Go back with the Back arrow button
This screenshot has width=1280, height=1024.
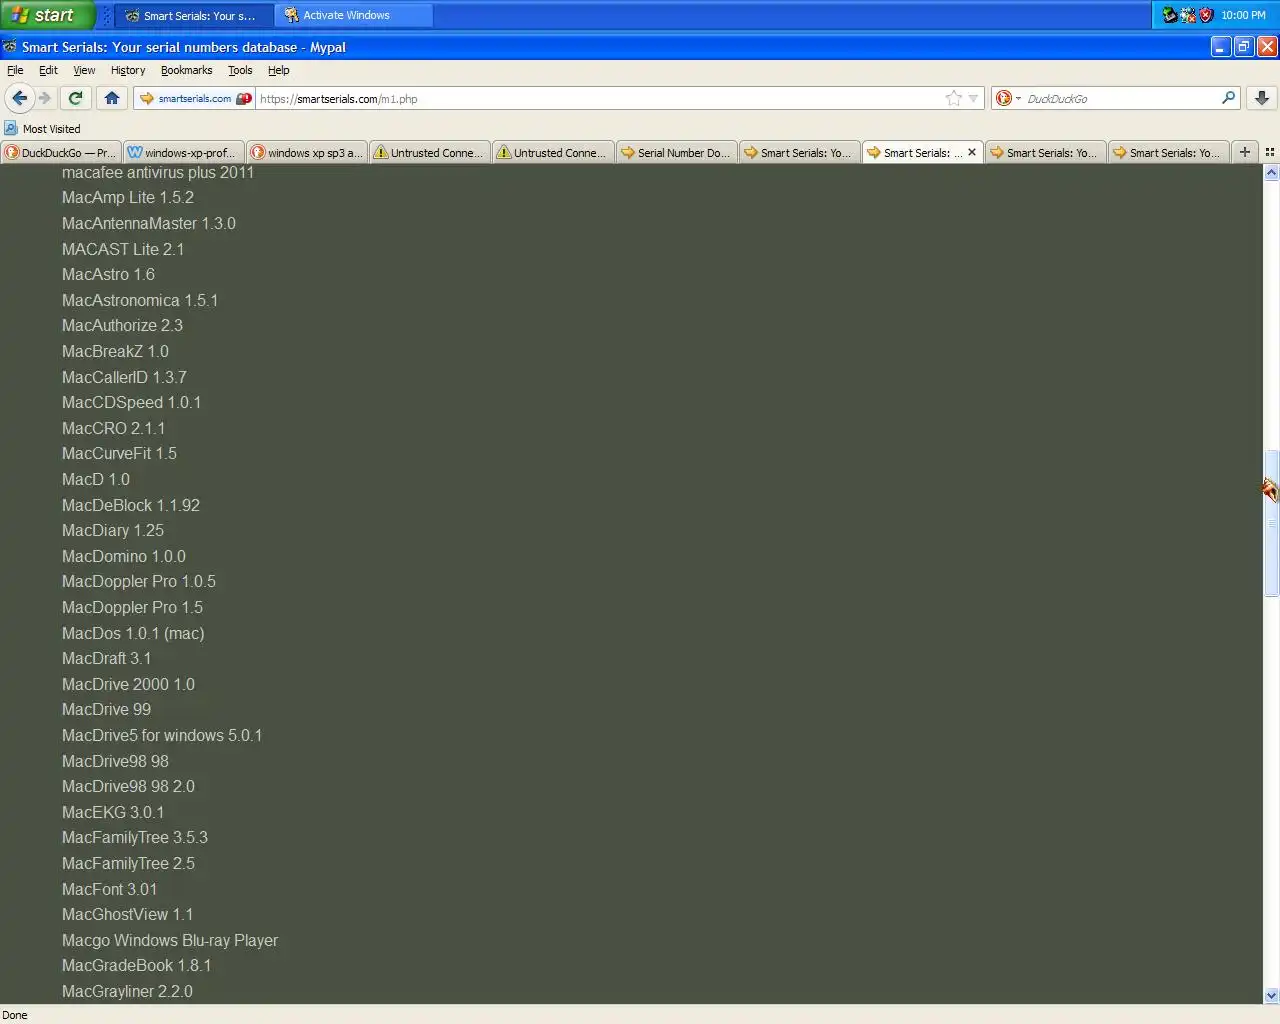(x=19, y=98)
